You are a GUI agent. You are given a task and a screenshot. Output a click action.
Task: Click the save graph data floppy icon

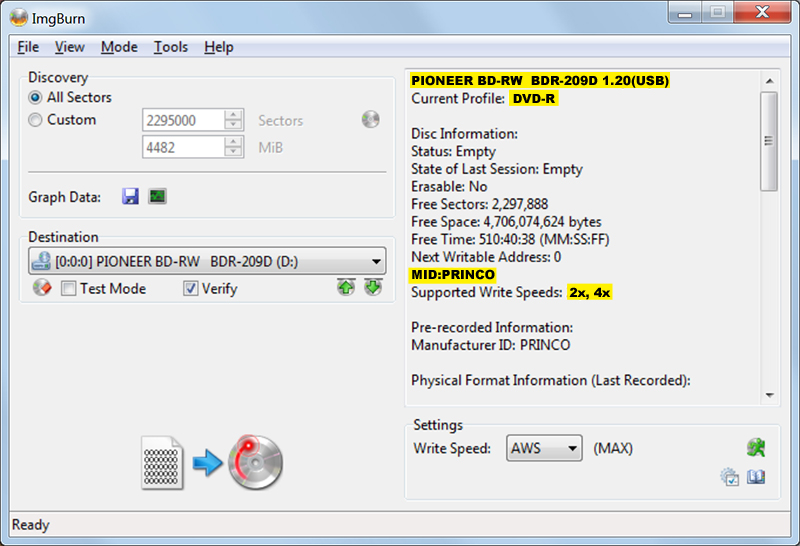tap(130, 197)
